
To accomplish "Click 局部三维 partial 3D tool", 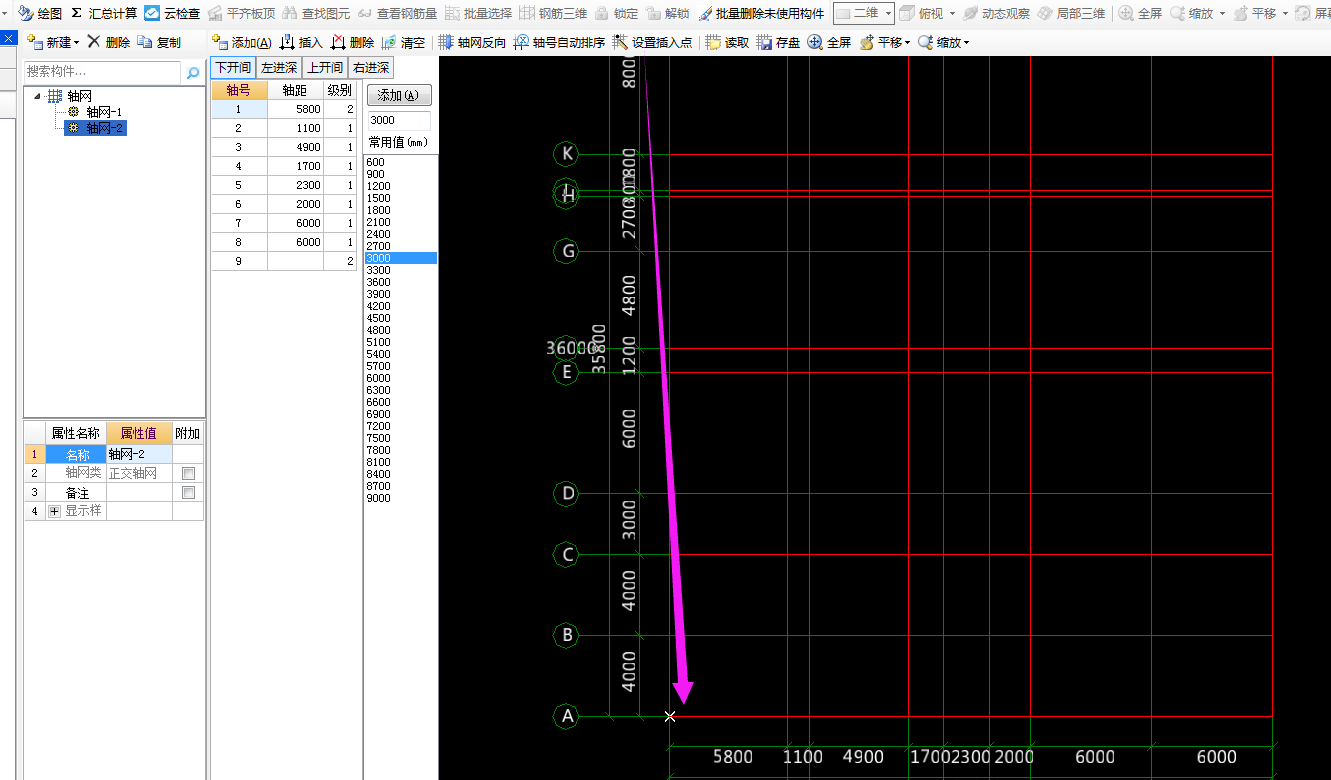I will click(1071, 14).
